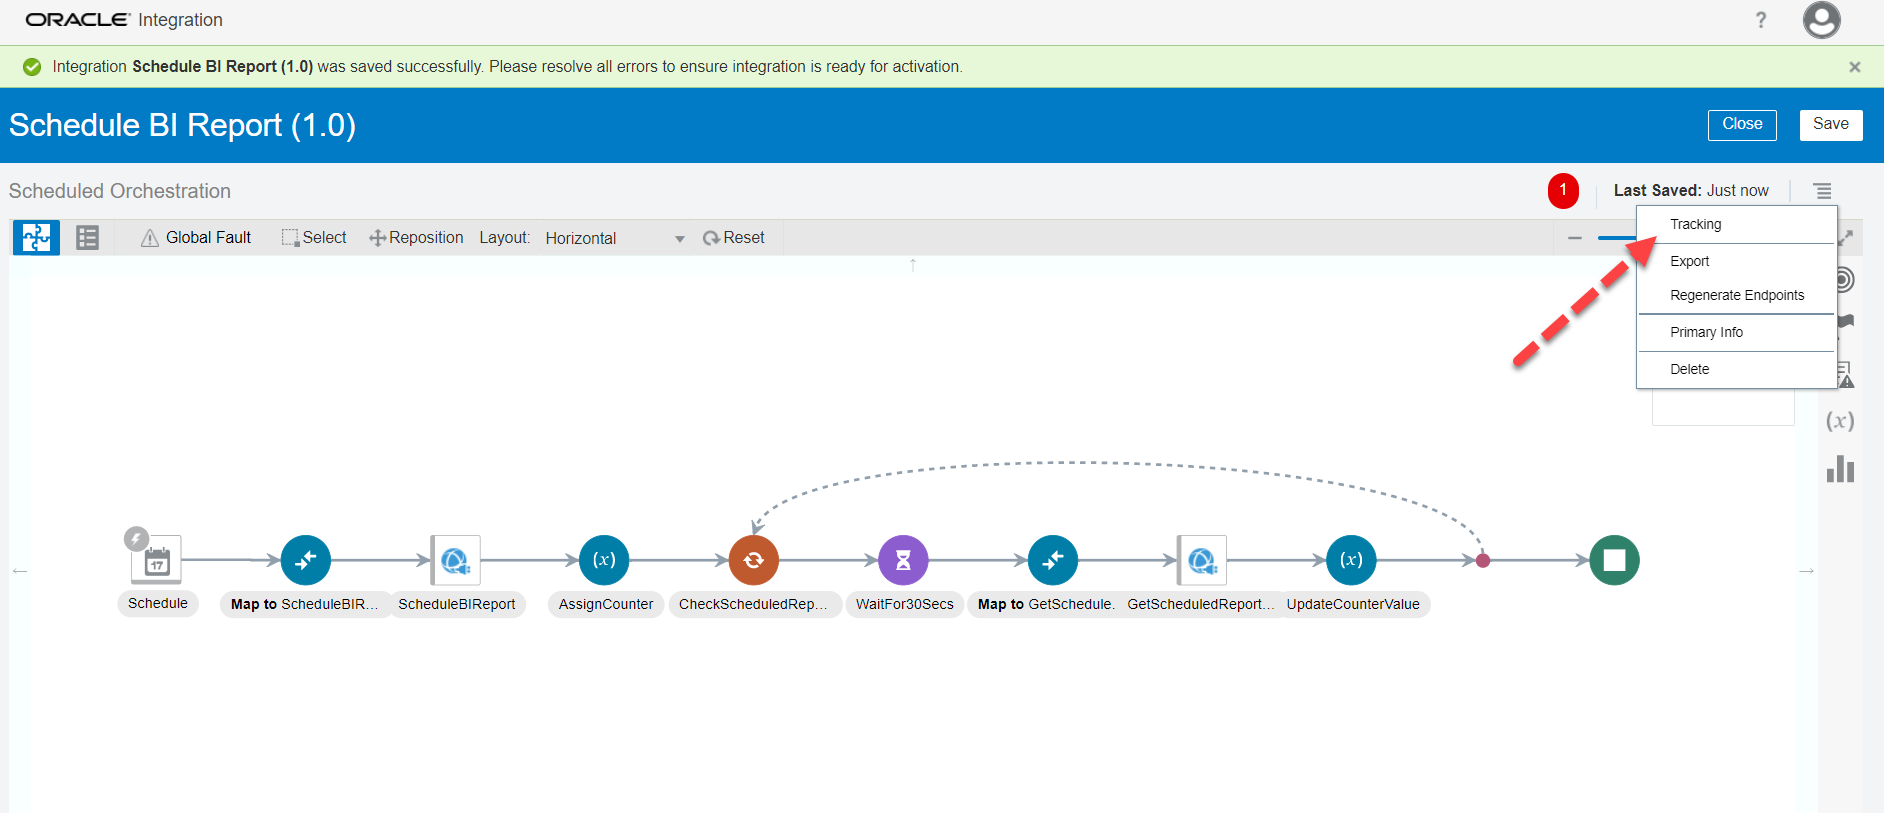The width and height of the screenshot is (1884, 813).
Task: Dismiss the green success notification banner
Action: point(1855,67)
